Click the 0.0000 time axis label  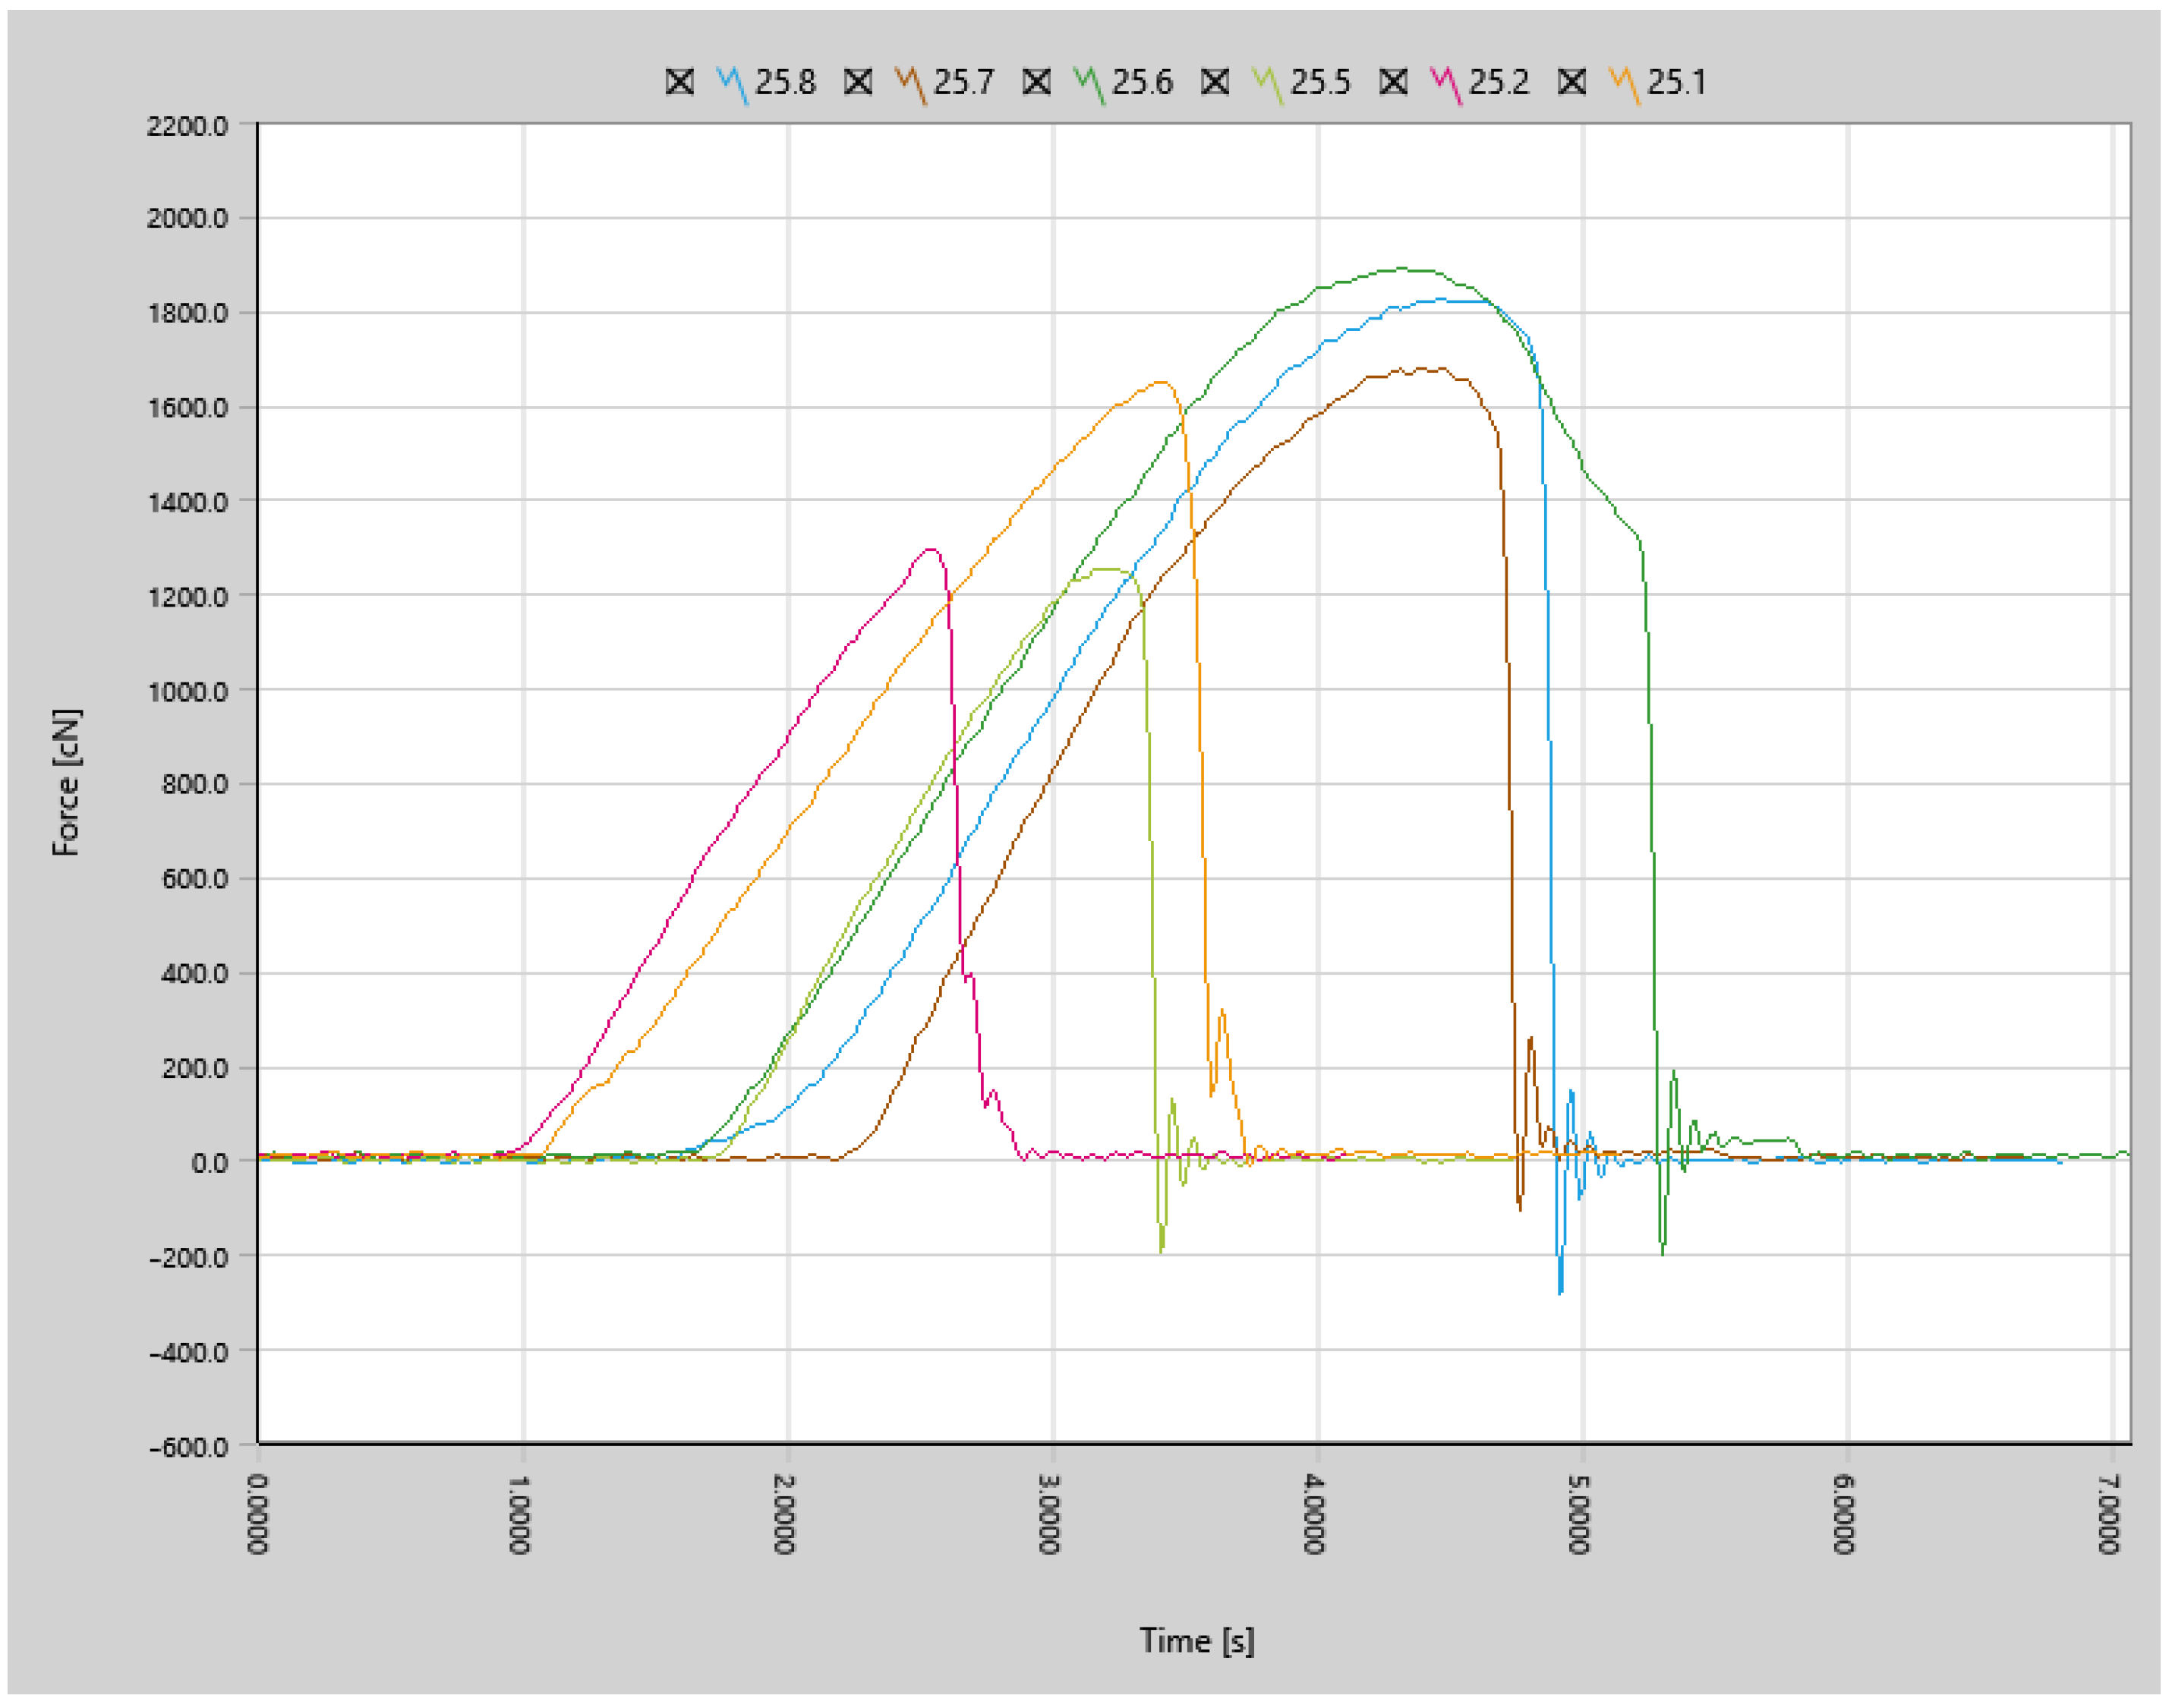point(257,1515)
